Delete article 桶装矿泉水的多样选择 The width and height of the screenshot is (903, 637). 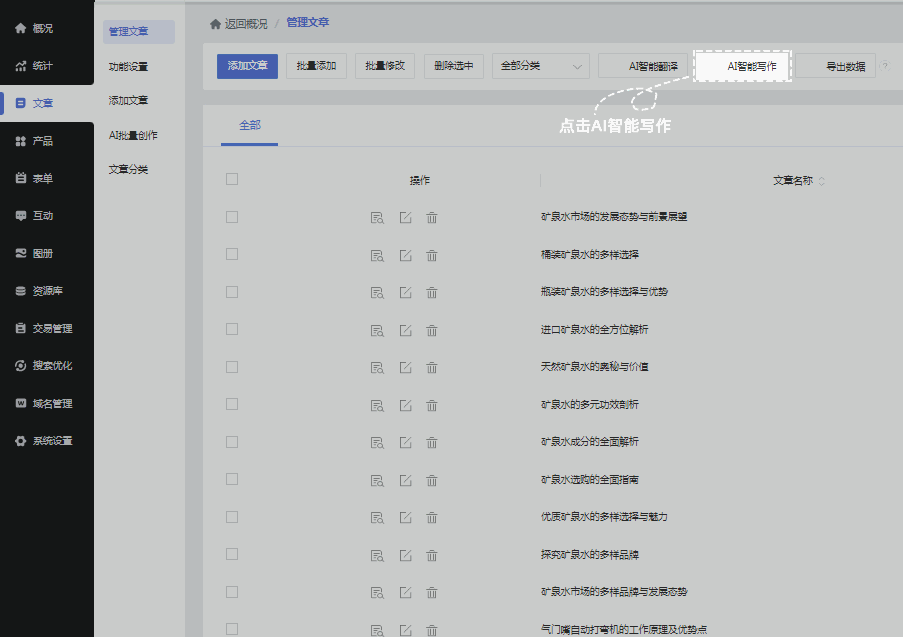point(432,256)
